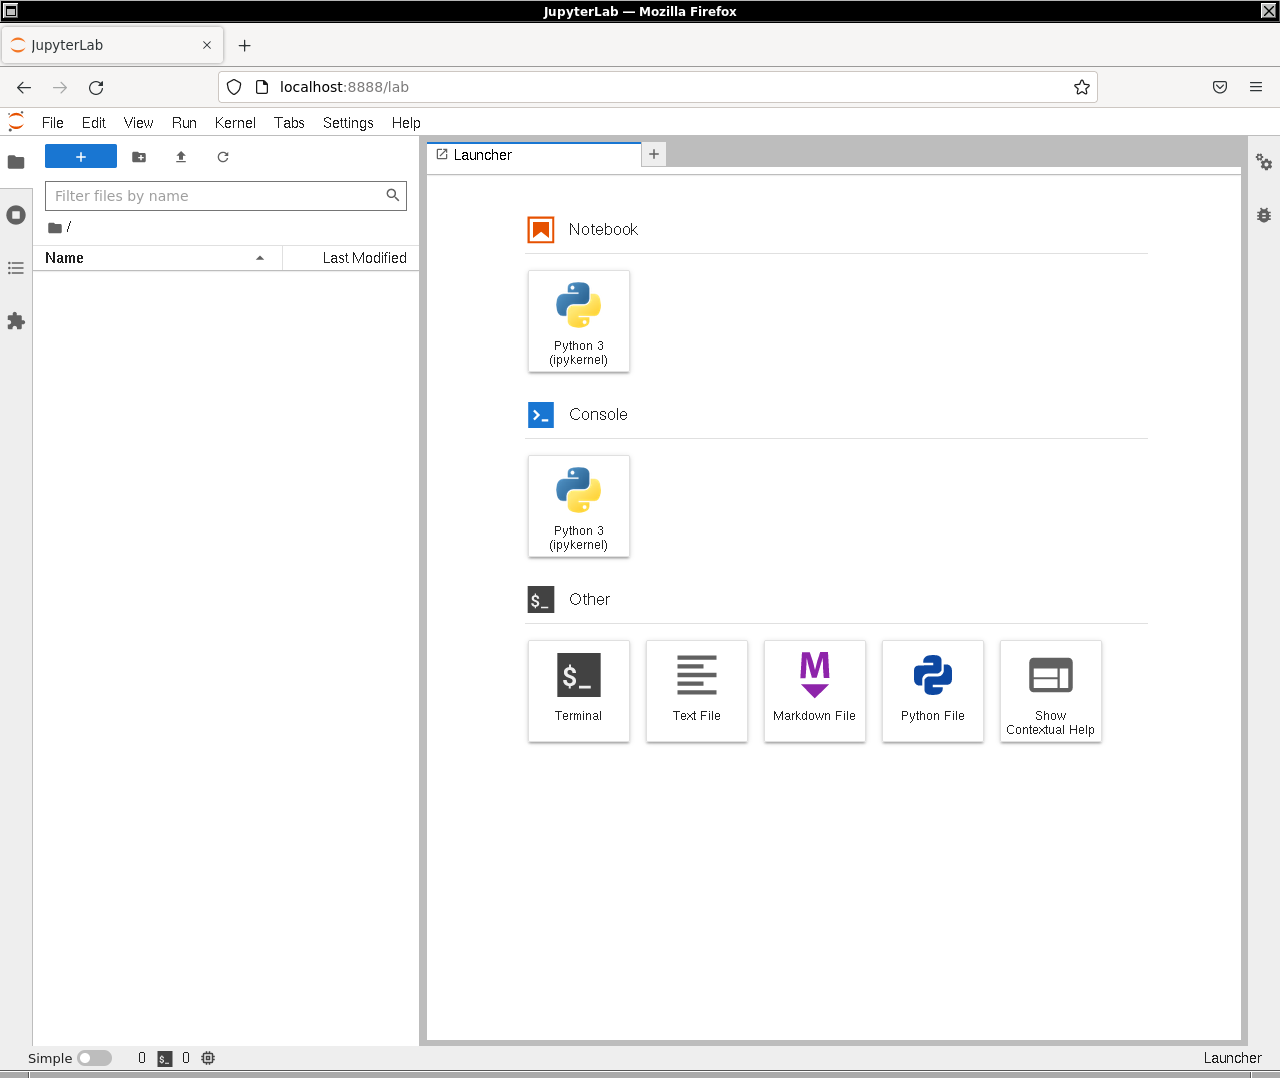Toggle Simple interface mode switch
The image size is (1280, 1078).
pyautogui.click(x=95, y=1058)
